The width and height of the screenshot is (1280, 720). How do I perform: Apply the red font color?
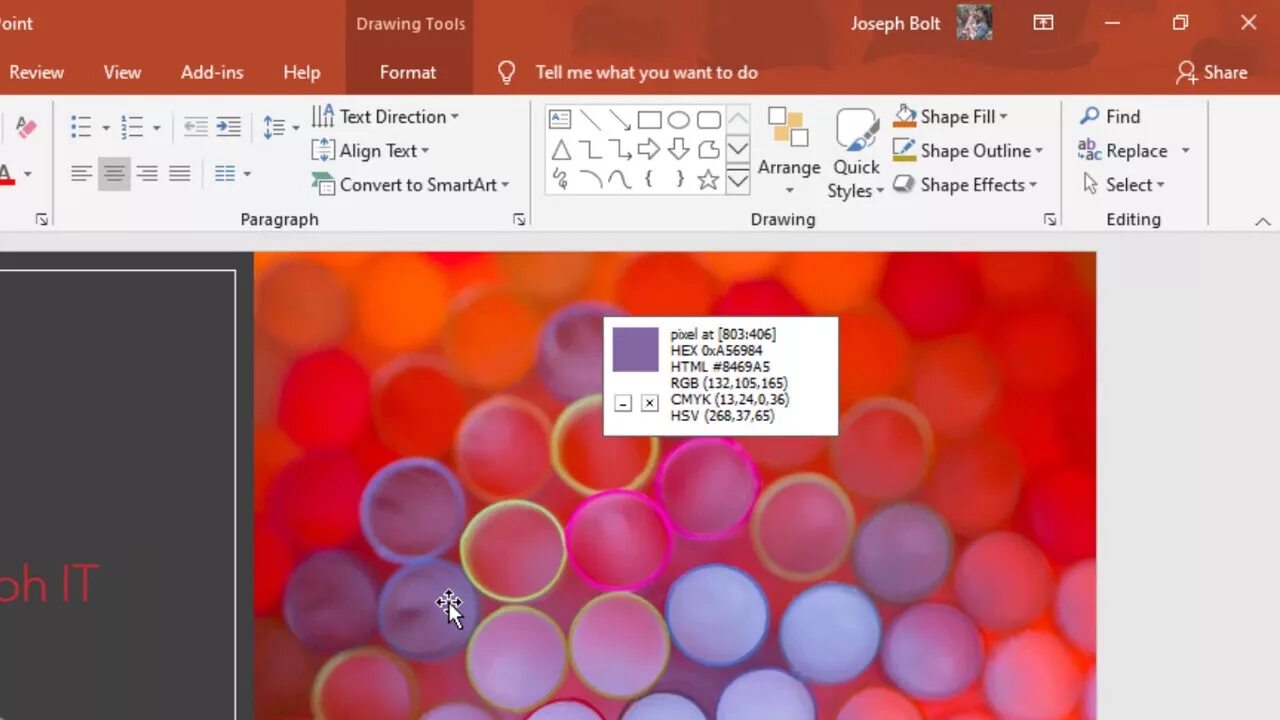tap(7, 174)
